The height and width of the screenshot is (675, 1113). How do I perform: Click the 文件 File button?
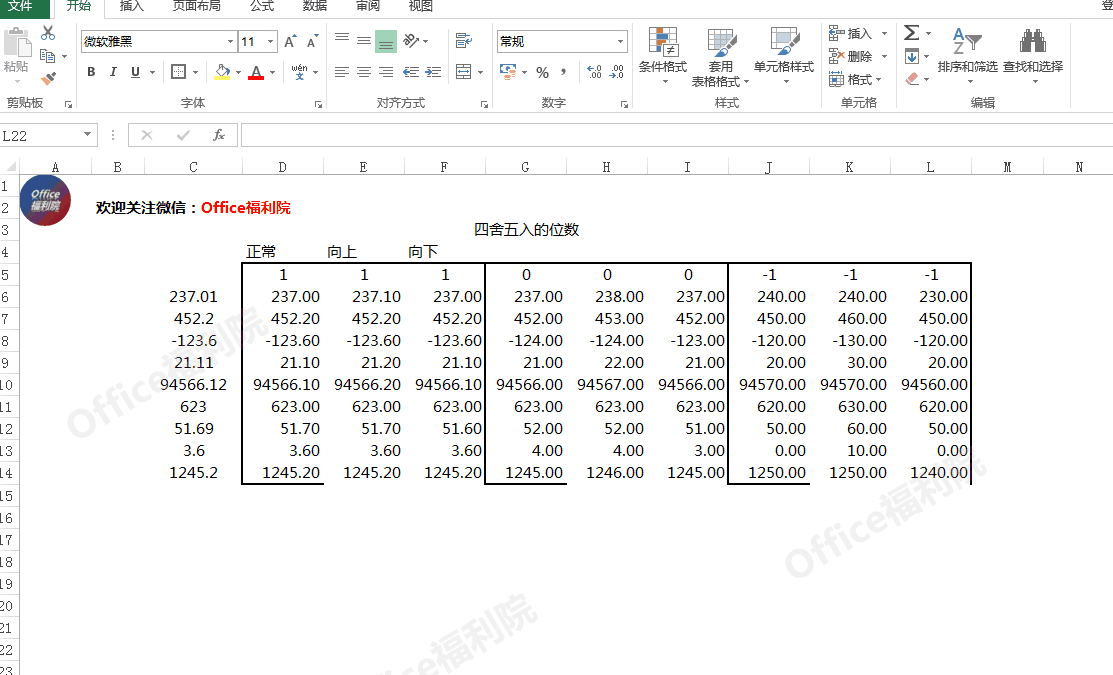(x=21, y=6)
